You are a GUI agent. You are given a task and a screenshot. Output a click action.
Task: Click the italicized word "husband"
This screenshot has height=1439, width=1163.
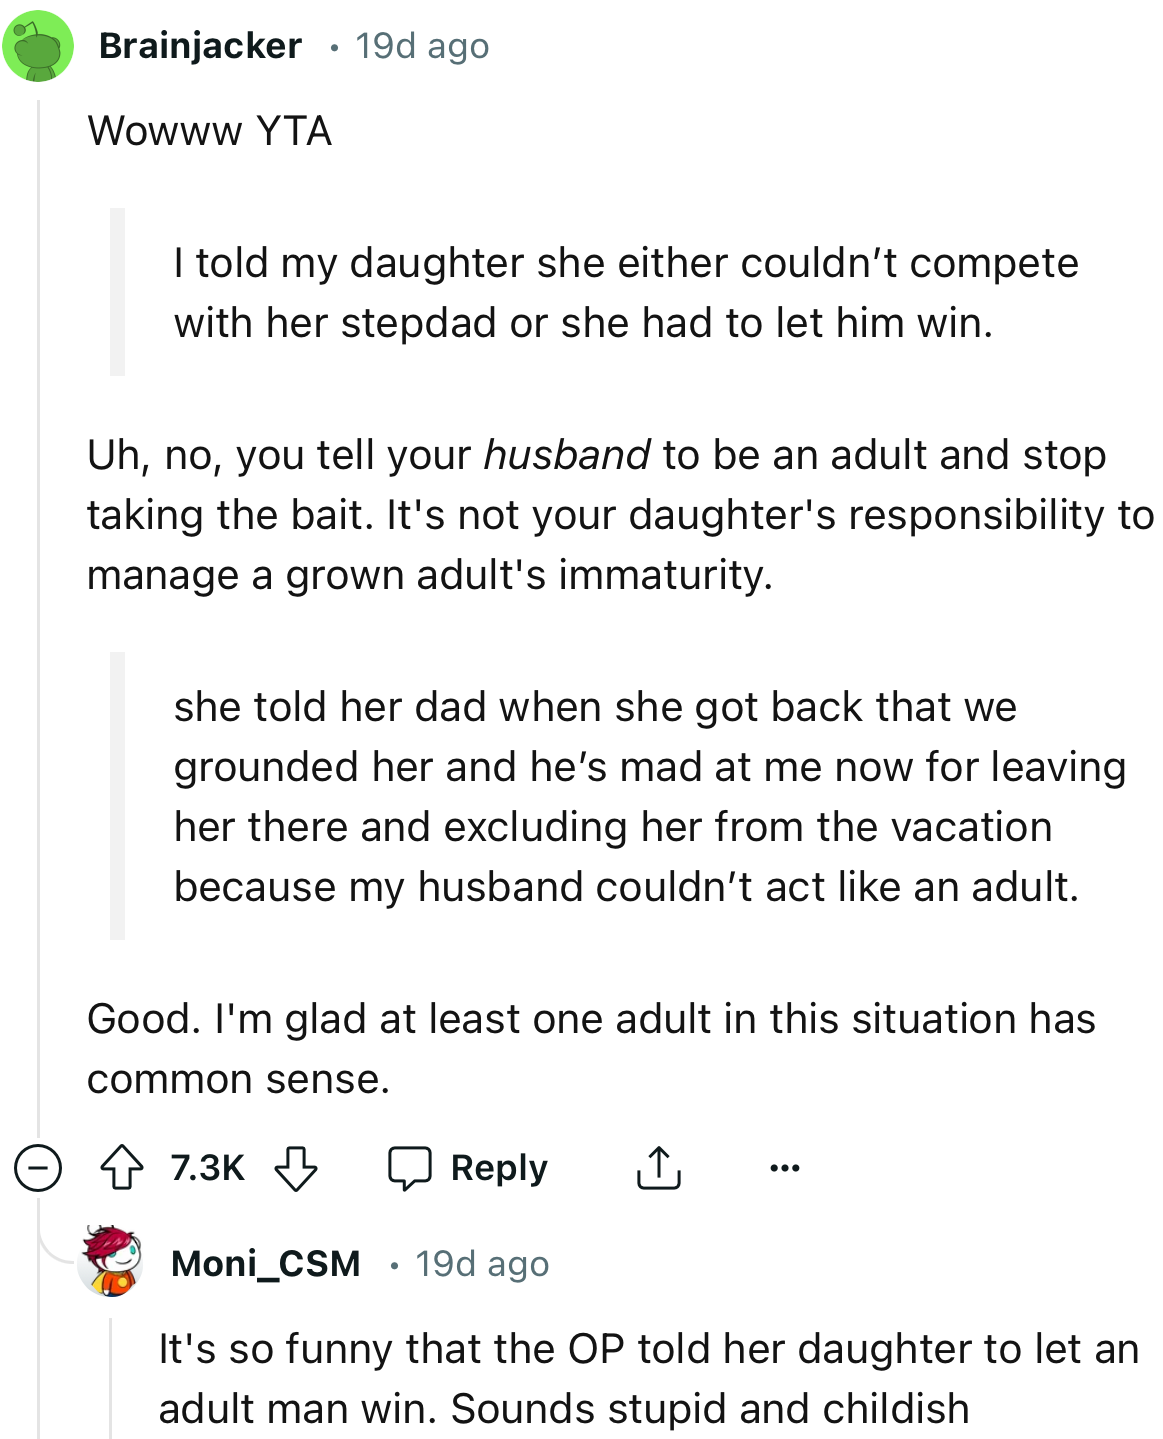[567, 455]
